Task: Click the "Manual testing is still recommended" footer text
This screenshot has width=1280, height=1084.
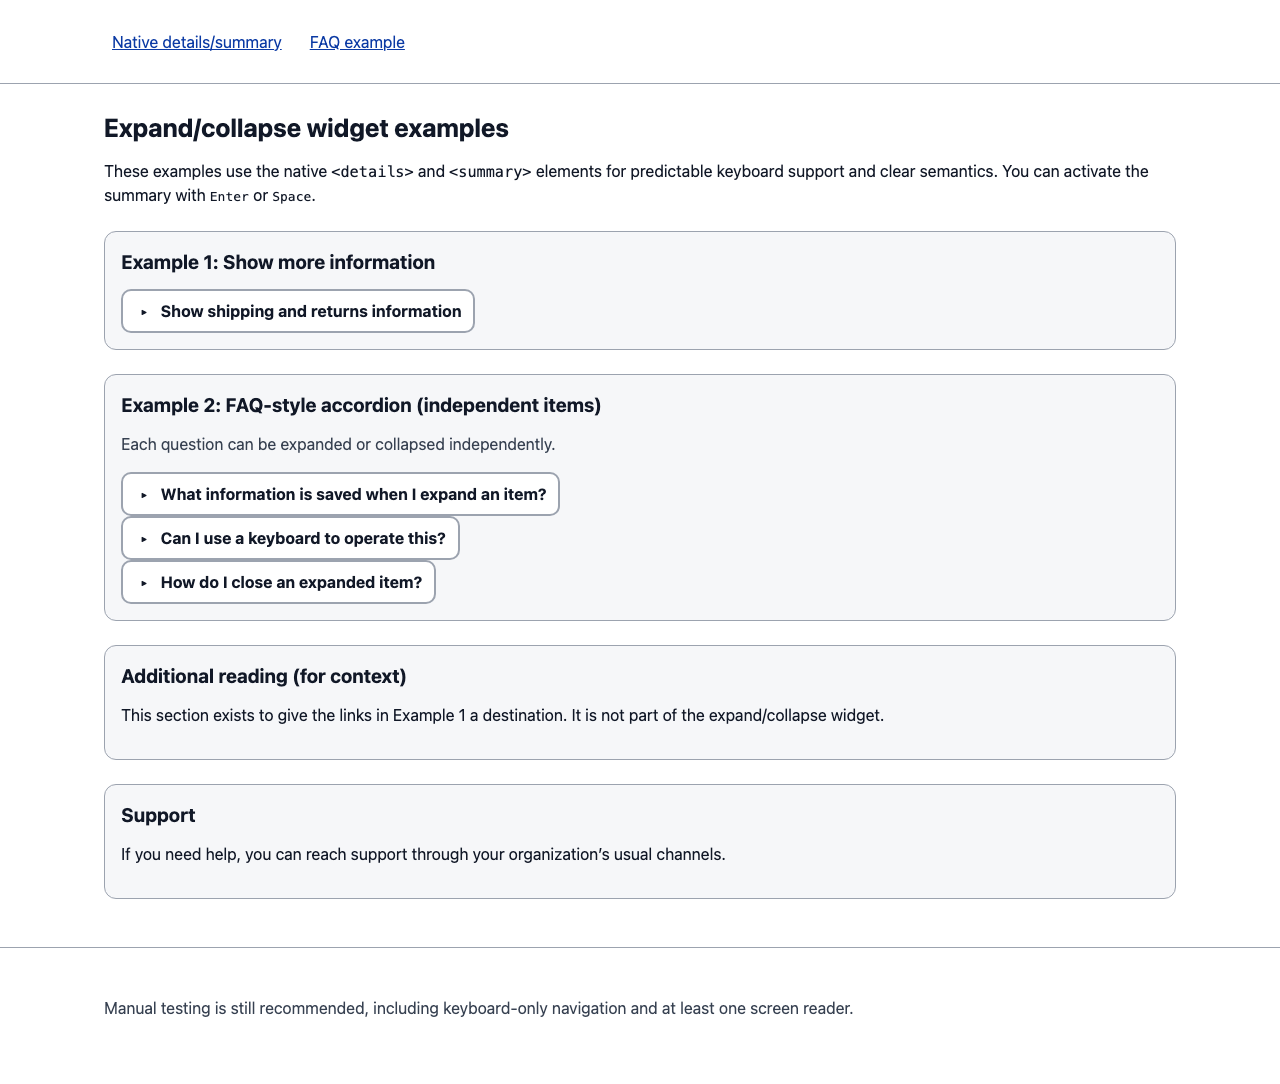Action: pos(478,1009)
